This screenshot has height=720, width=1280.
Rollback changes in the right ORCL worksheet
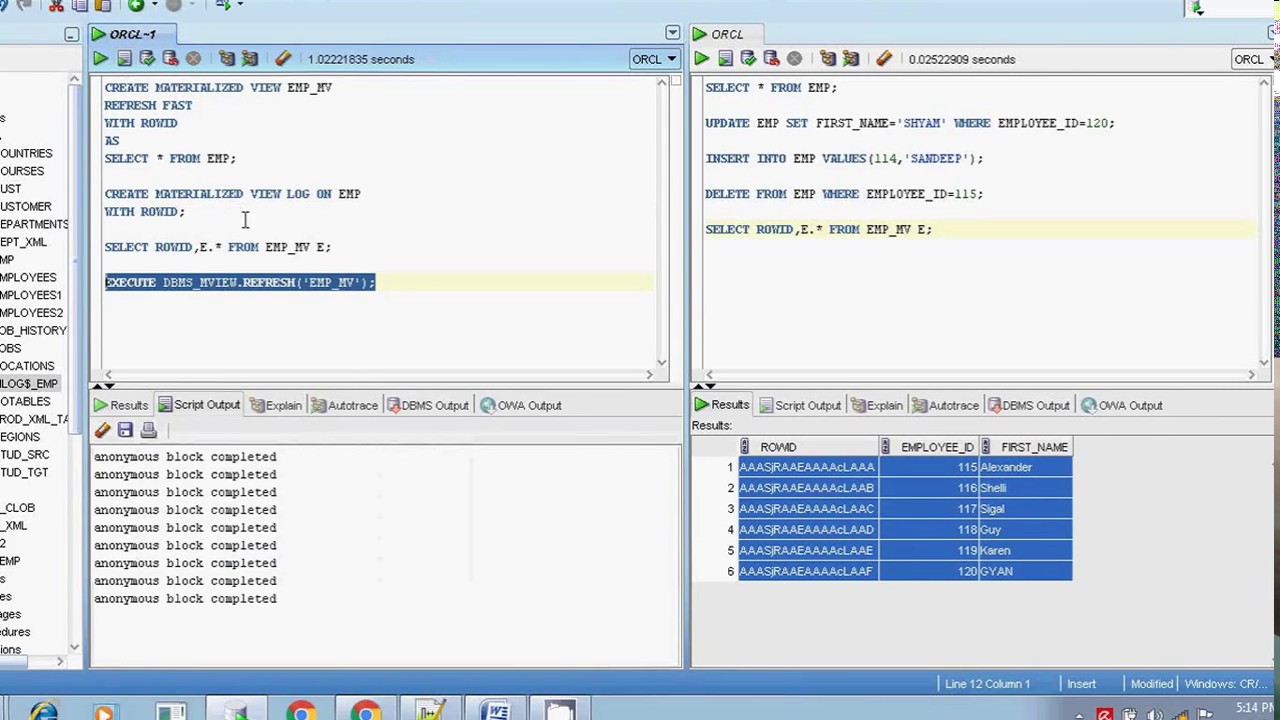tap(771, 59)
